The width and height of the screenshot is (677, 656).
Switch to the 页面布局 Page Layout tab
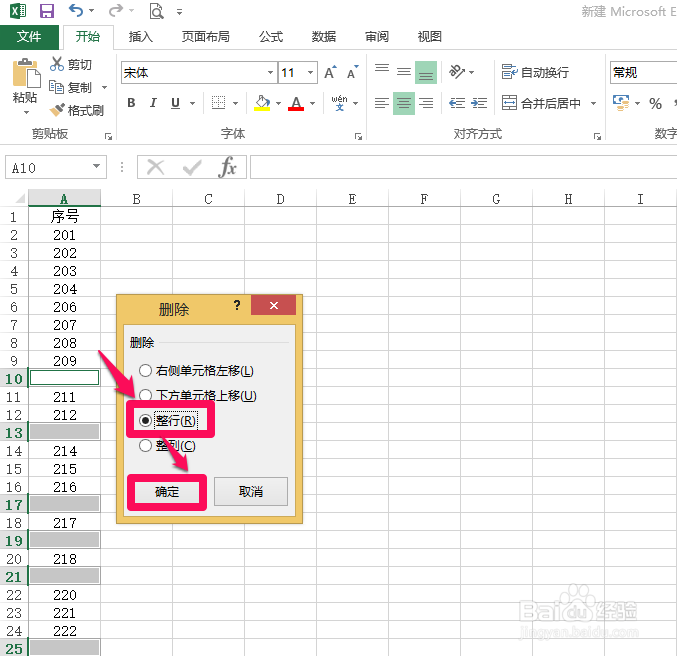click(x=206, y=37)
